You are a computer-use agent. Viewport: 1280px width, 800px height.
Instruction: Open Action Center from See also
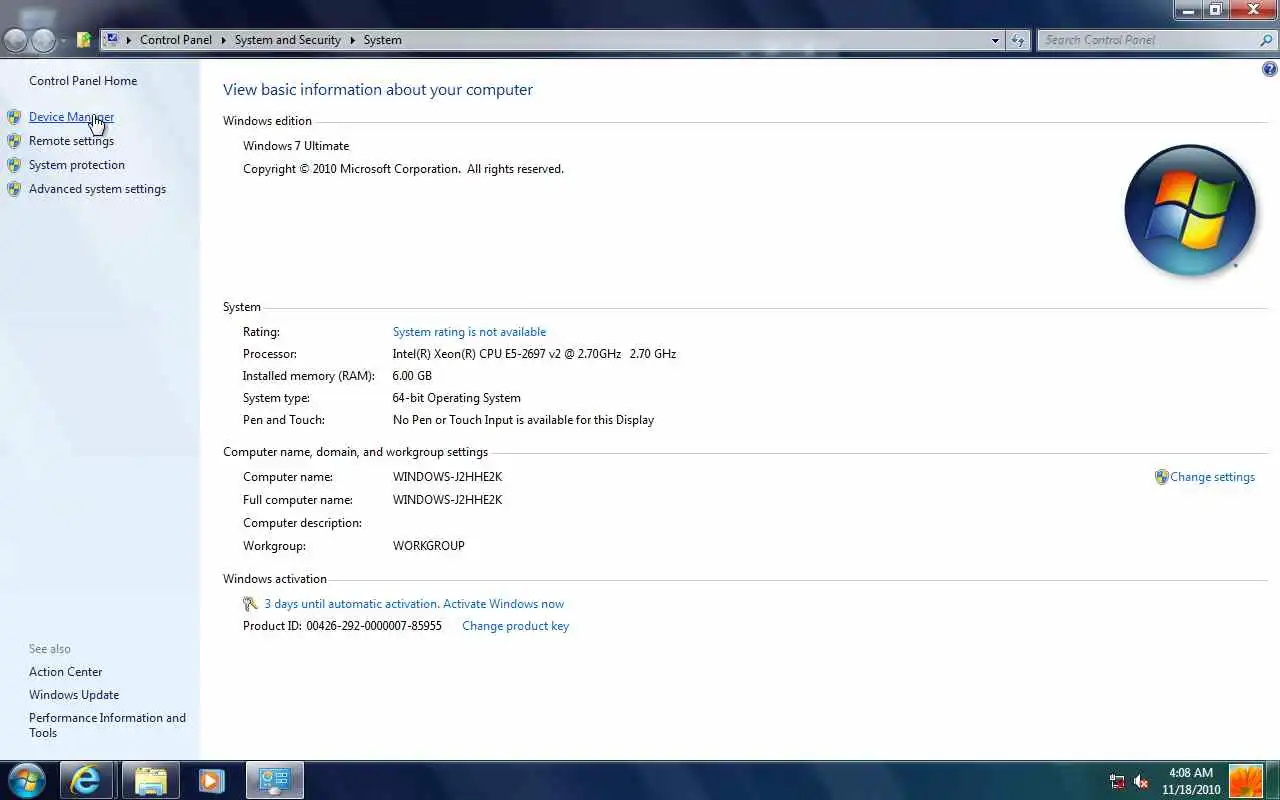point(66,672)
